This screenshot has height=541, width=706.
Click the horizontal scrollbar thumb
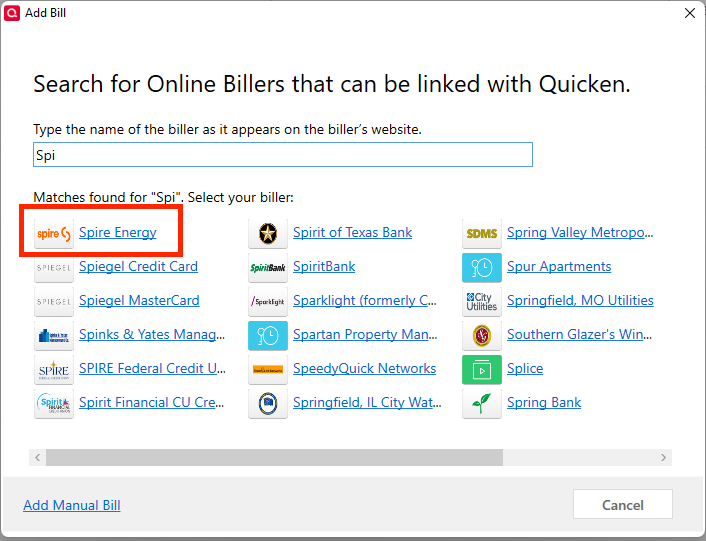pyautogui.click(x=274, y=457)
